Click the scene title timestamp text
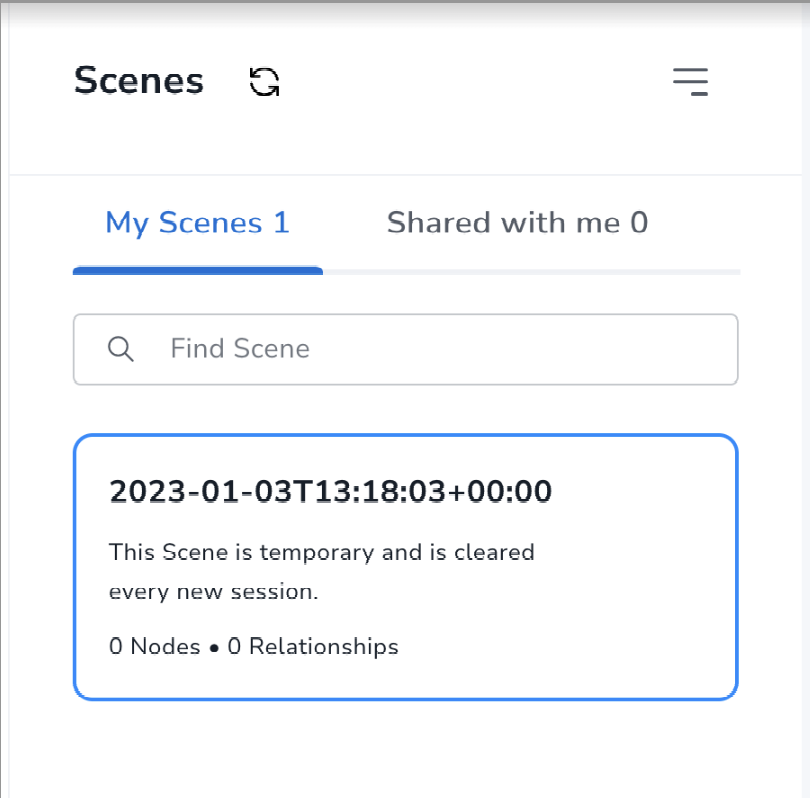The height and width of the screenshot is (798, 810). pyautogui.click(x=330, y=492)
